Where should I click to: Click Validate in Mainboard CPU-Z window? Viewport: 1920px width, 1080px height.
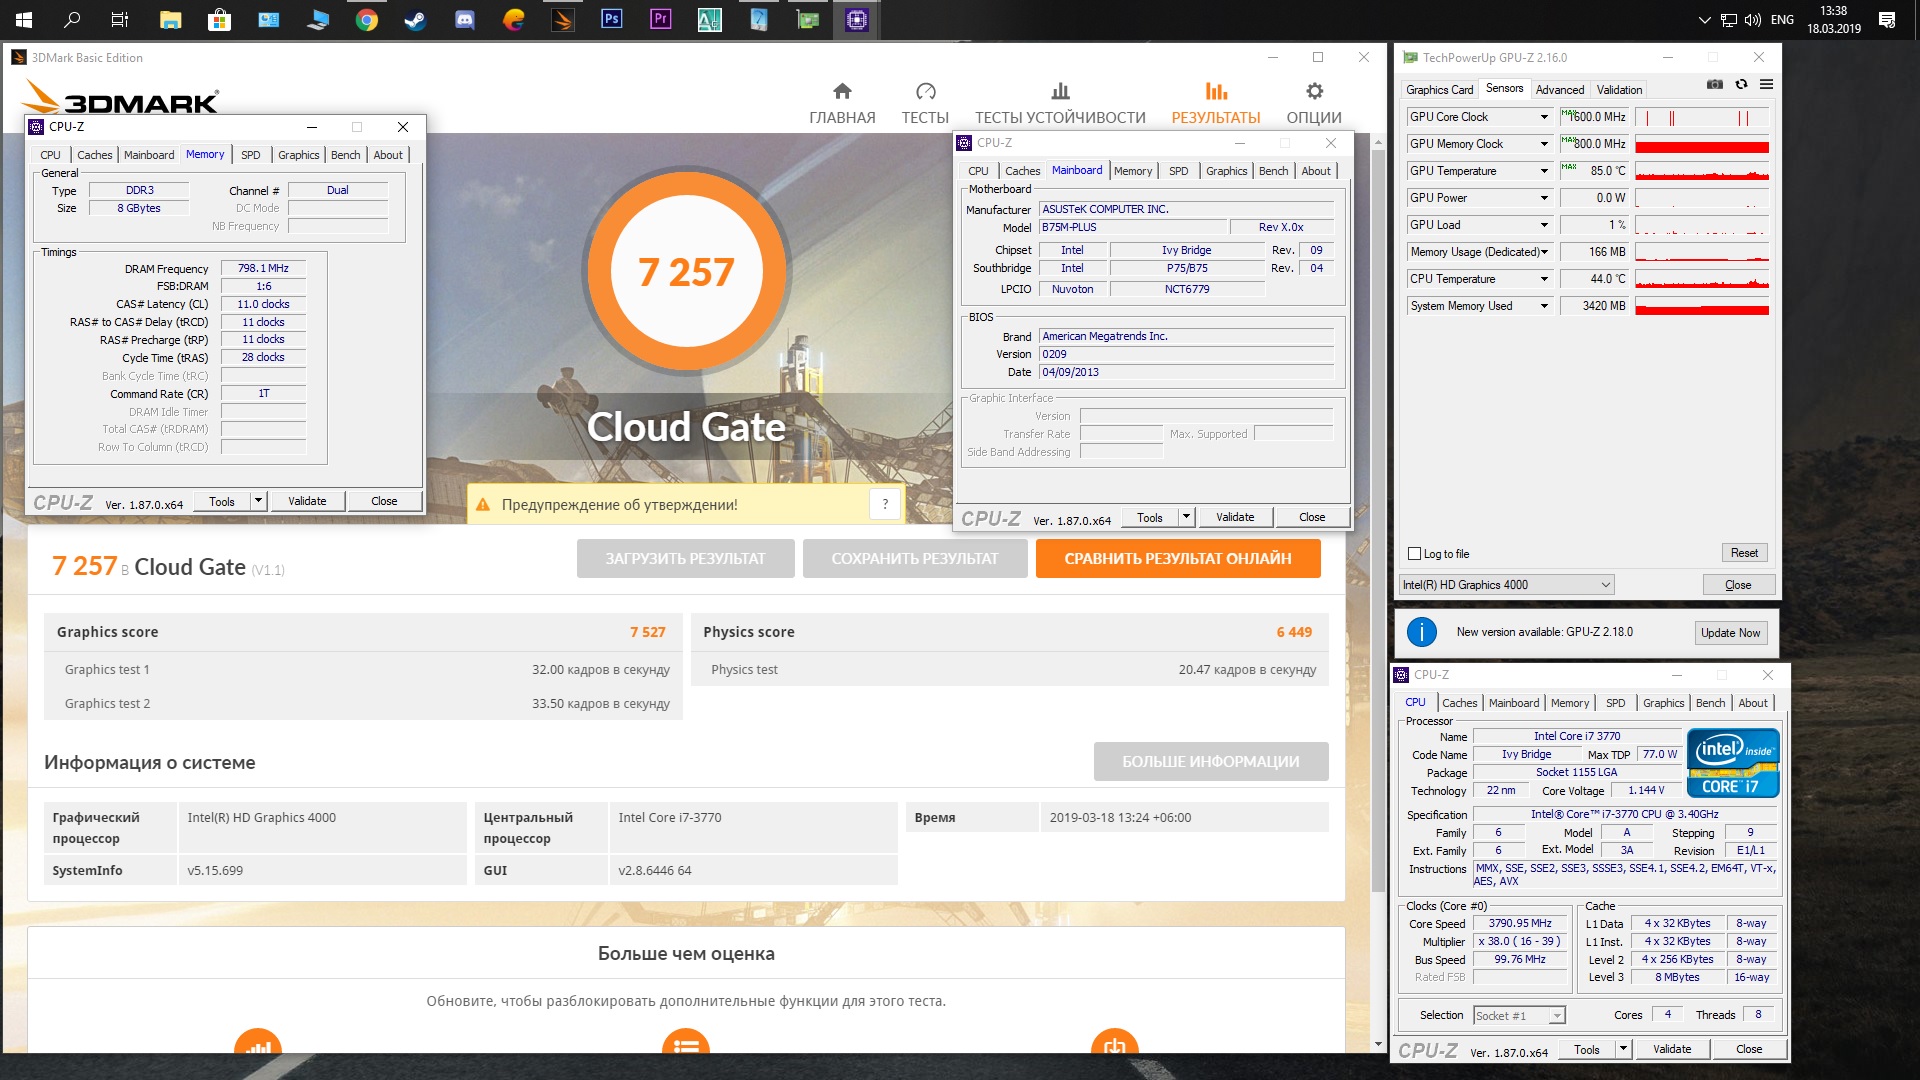(1235, 517)
